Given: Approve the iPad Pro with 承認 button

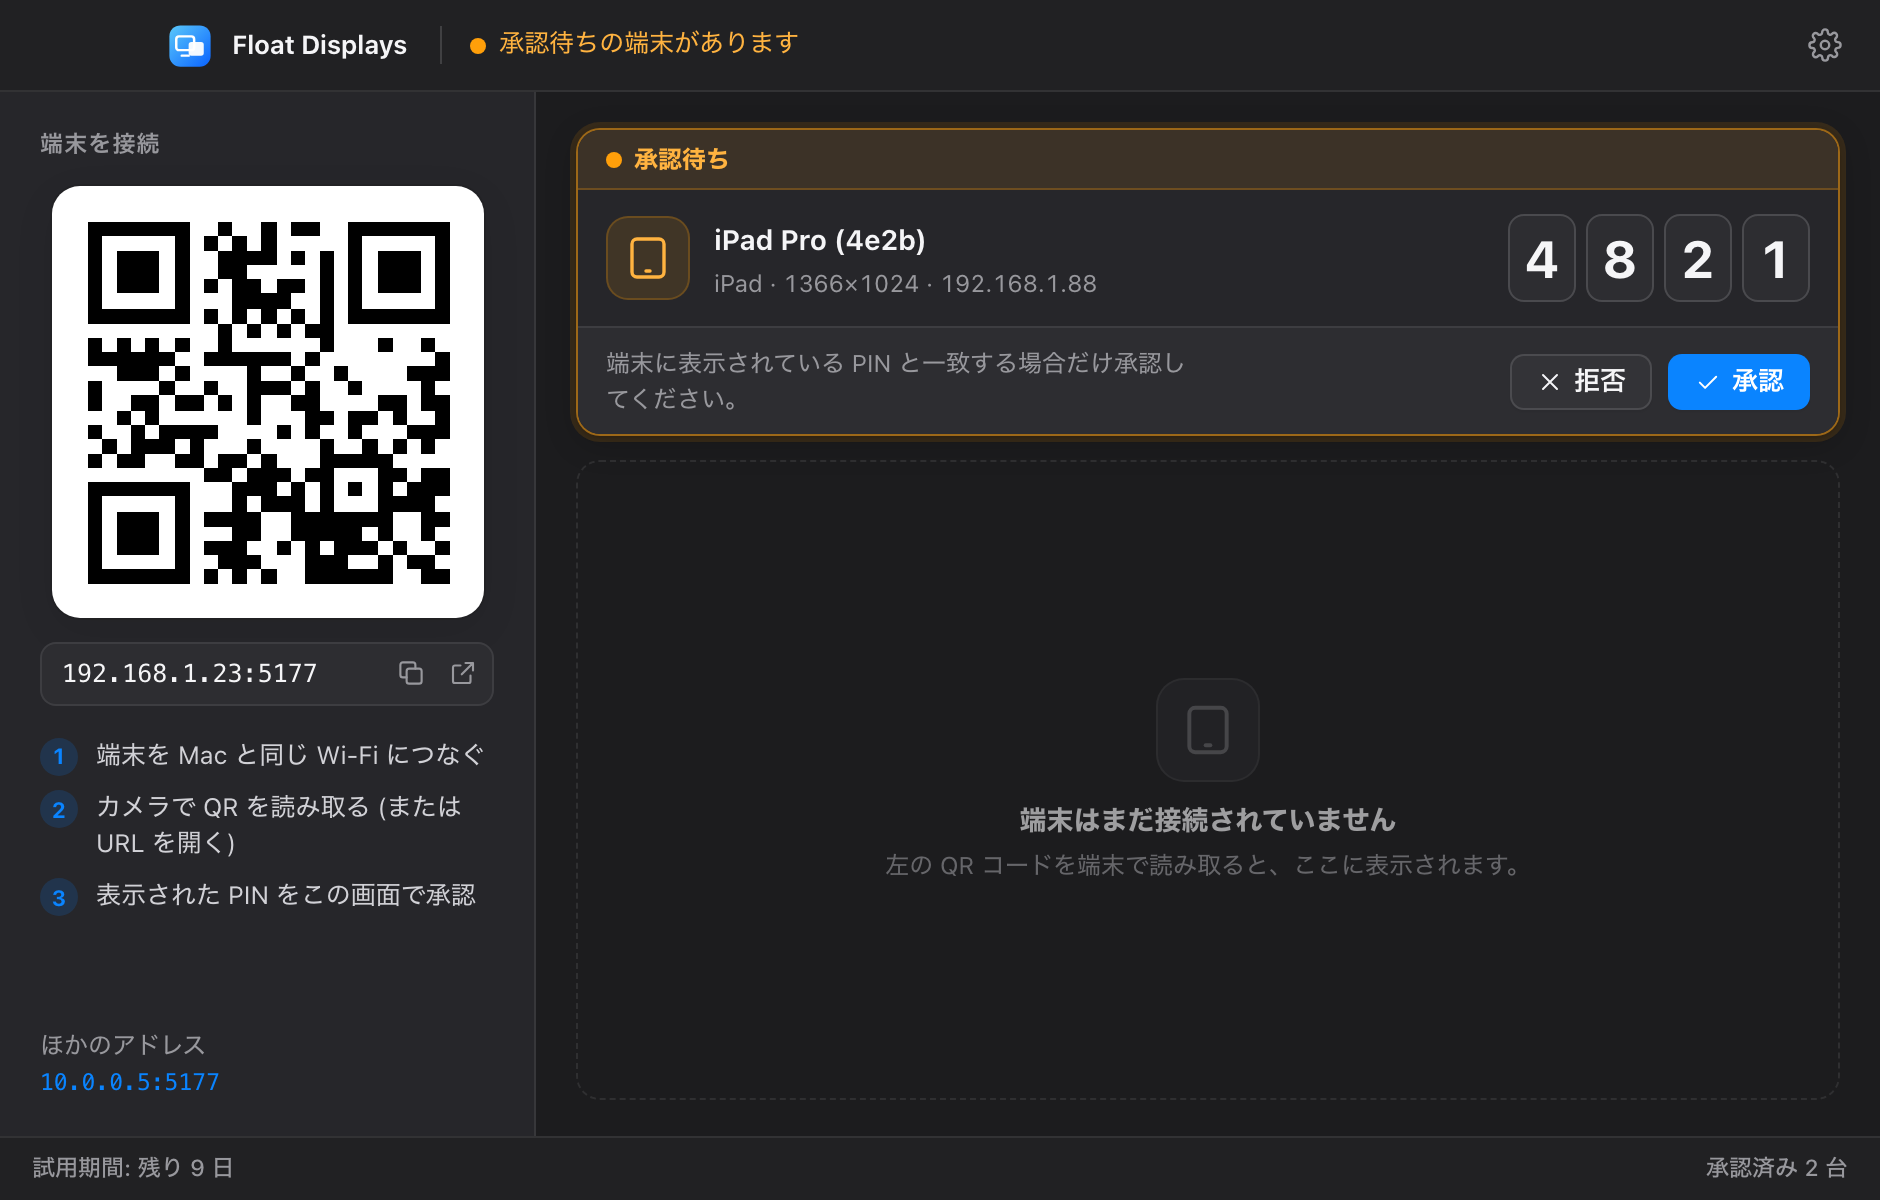Looking at the screenshot, I should click(1738, 382).
